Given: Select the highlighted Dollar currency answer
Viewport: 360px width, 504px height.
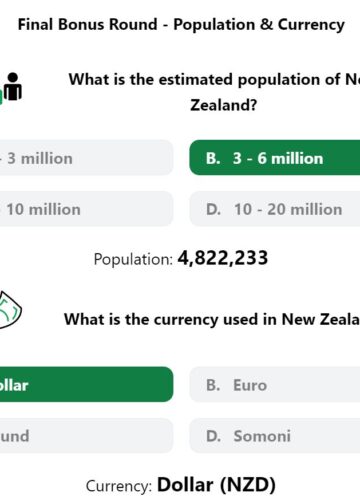Looking at the screenshot, I should [86, 384].
